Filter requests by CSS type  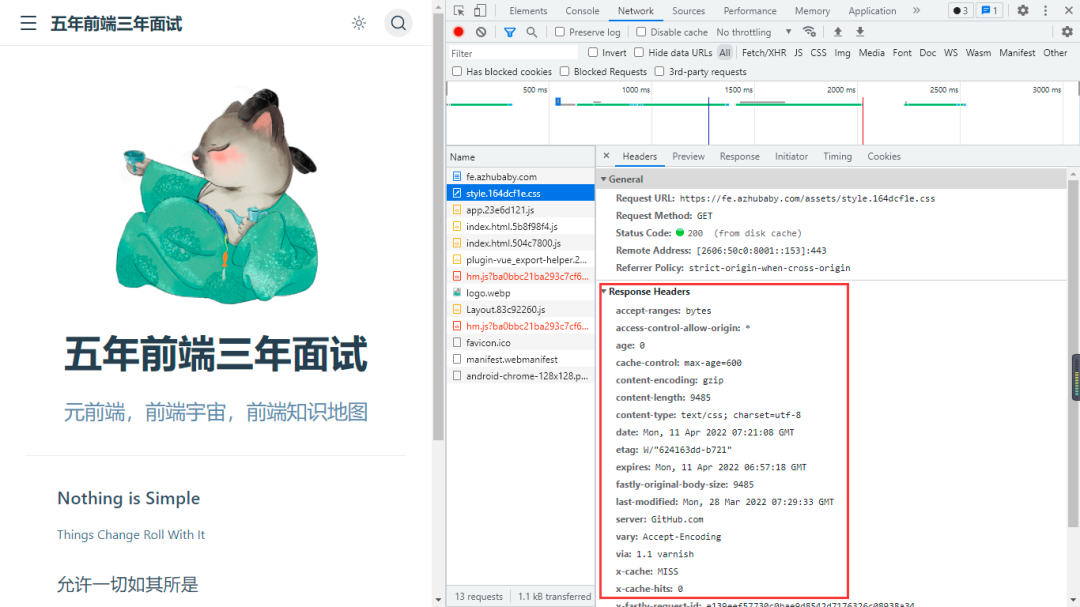point(818,52)
